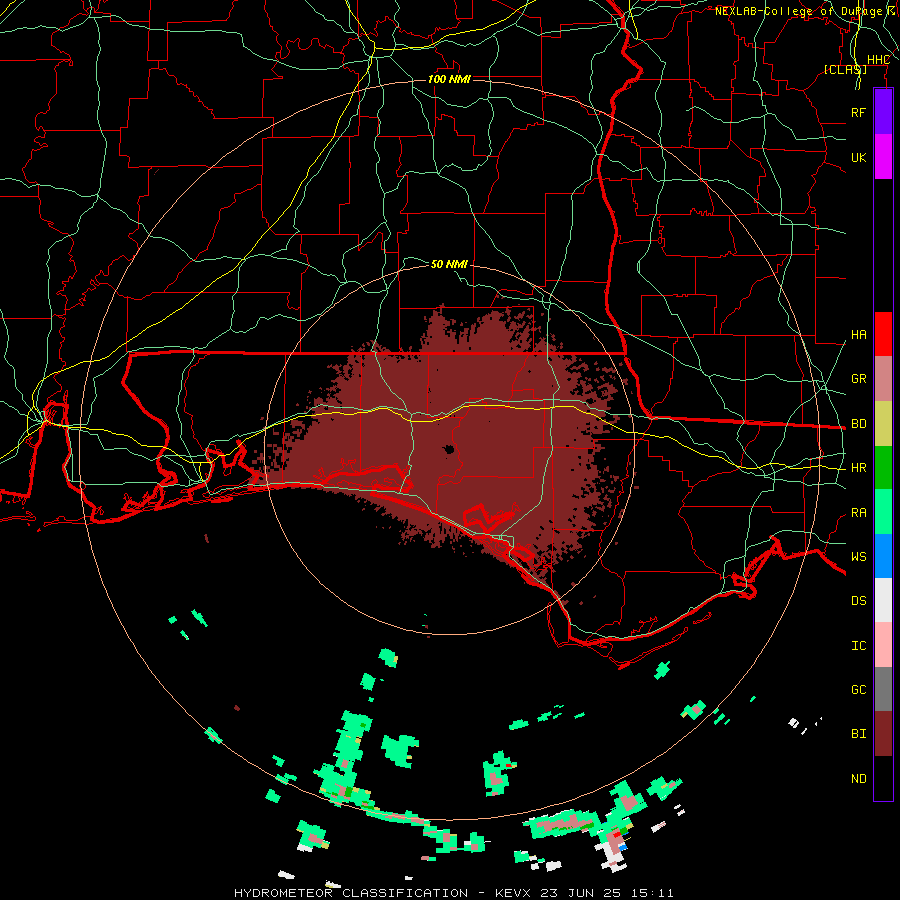Select the BD legend label
This screenshot has width=900, height=900.
point(858,424)
